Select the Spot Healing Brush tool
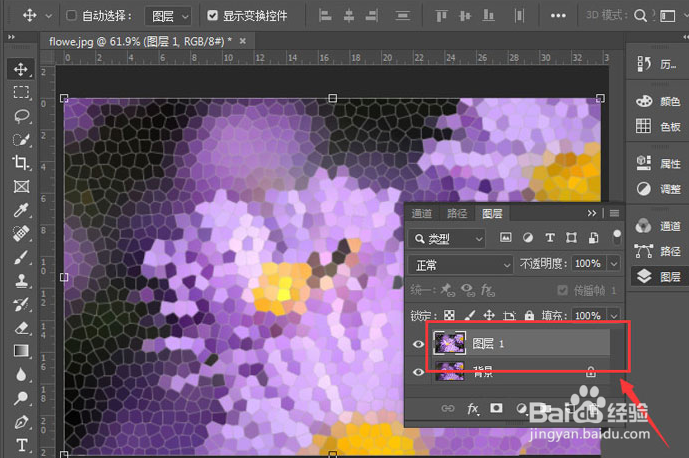 [21, 233]
